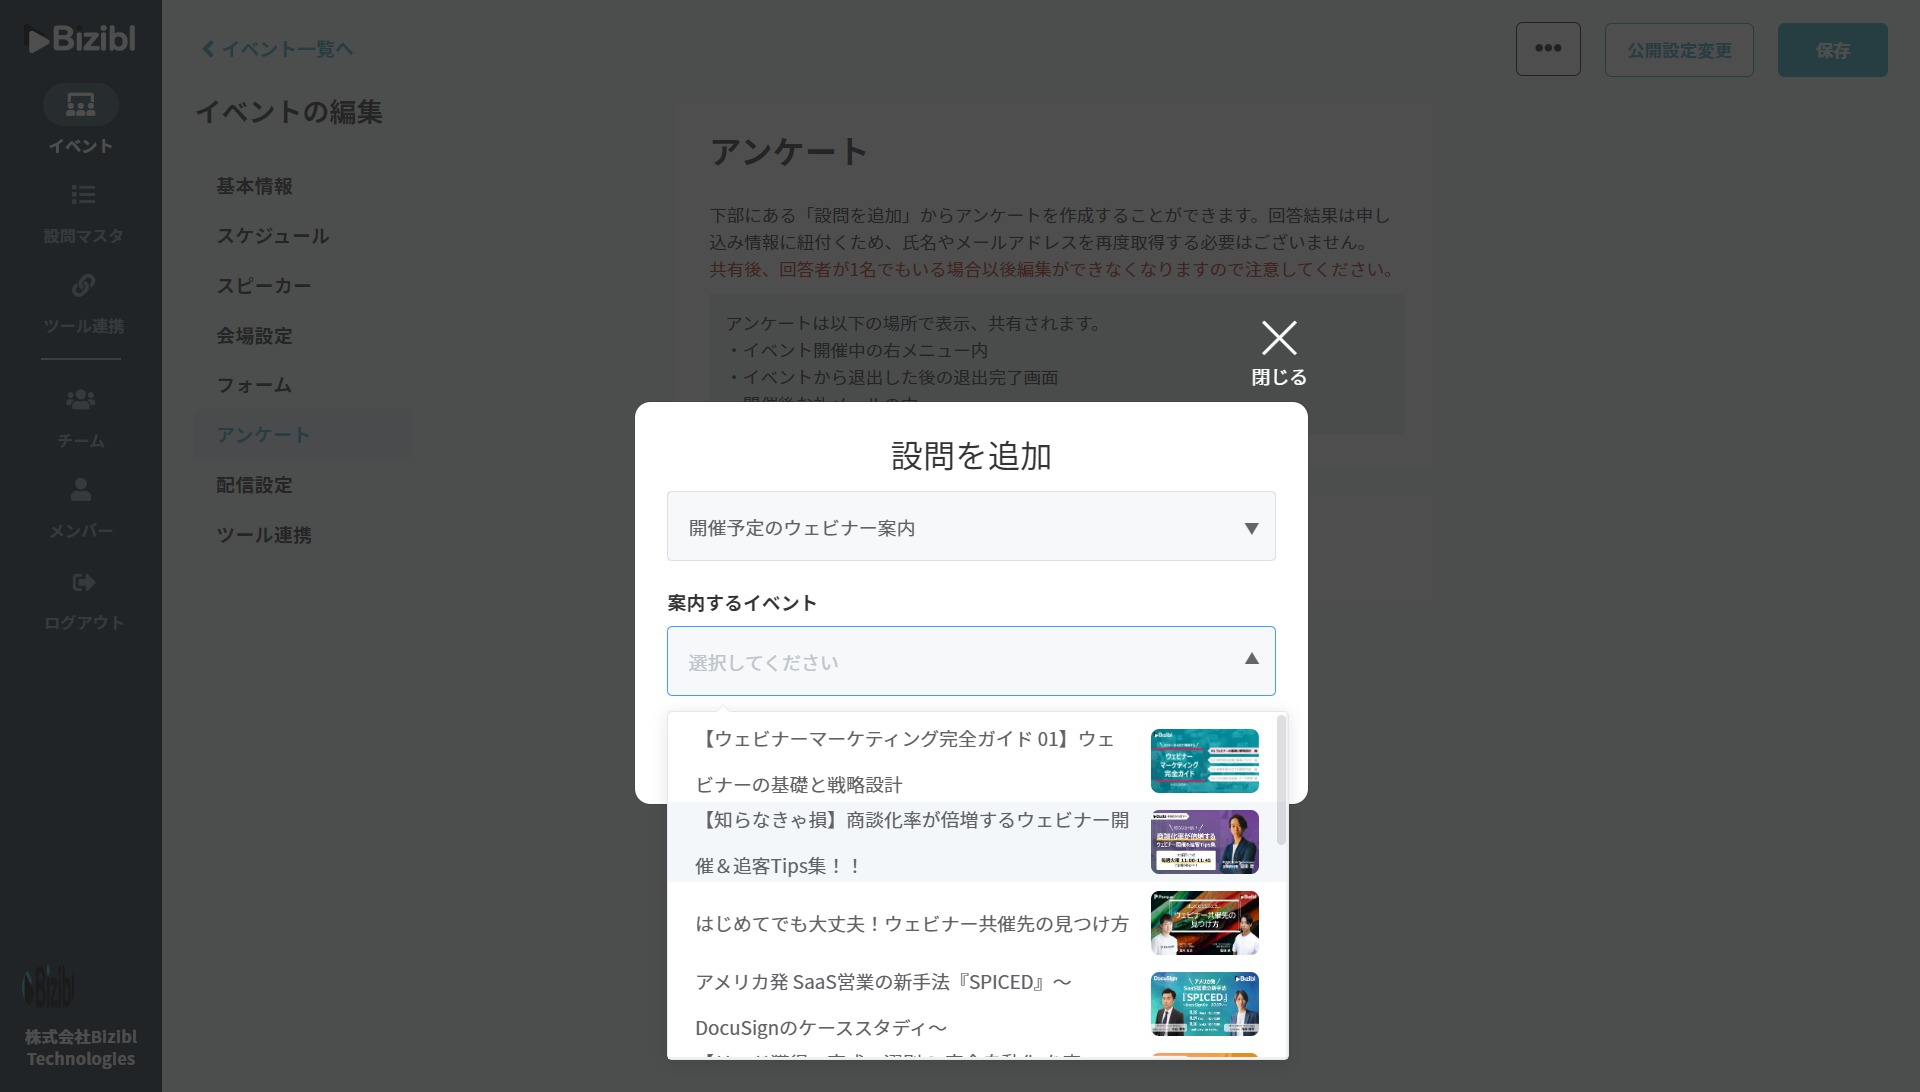The image size is (1920, 1092).
Task: Go to 配信設定 section
Action: (254, 485)
